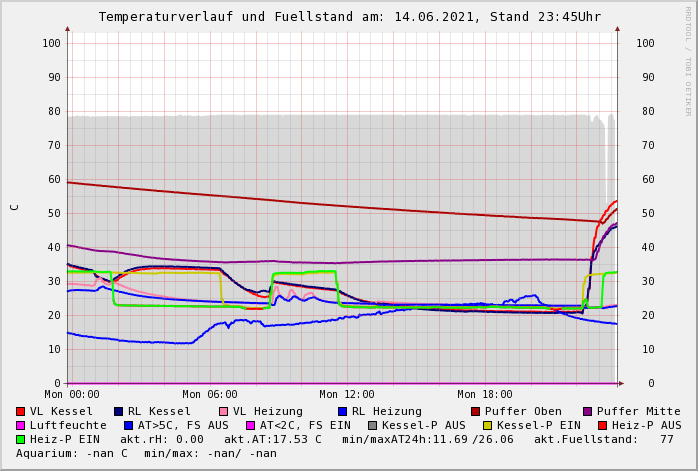Click the green Heiz-P EIN swatch
Viewport: 698px width, 471px height.
(20, 440)
